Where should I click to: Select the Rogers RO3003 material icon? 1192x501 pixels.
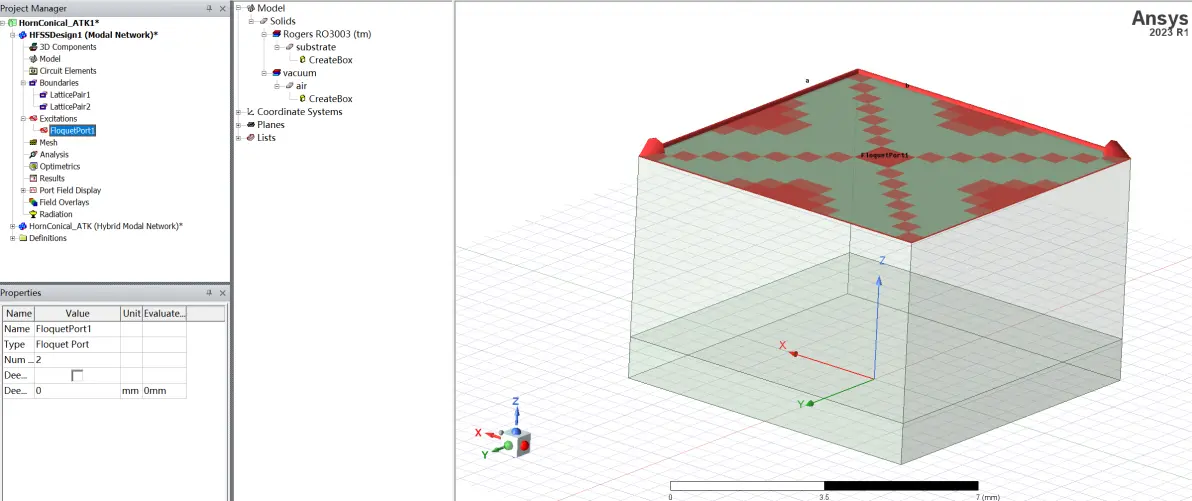click(276, 34)
